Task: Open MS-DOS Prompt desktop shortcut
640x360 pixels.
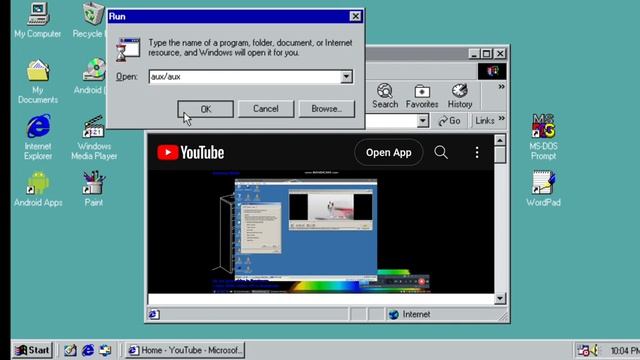Action: pos(543,137)
